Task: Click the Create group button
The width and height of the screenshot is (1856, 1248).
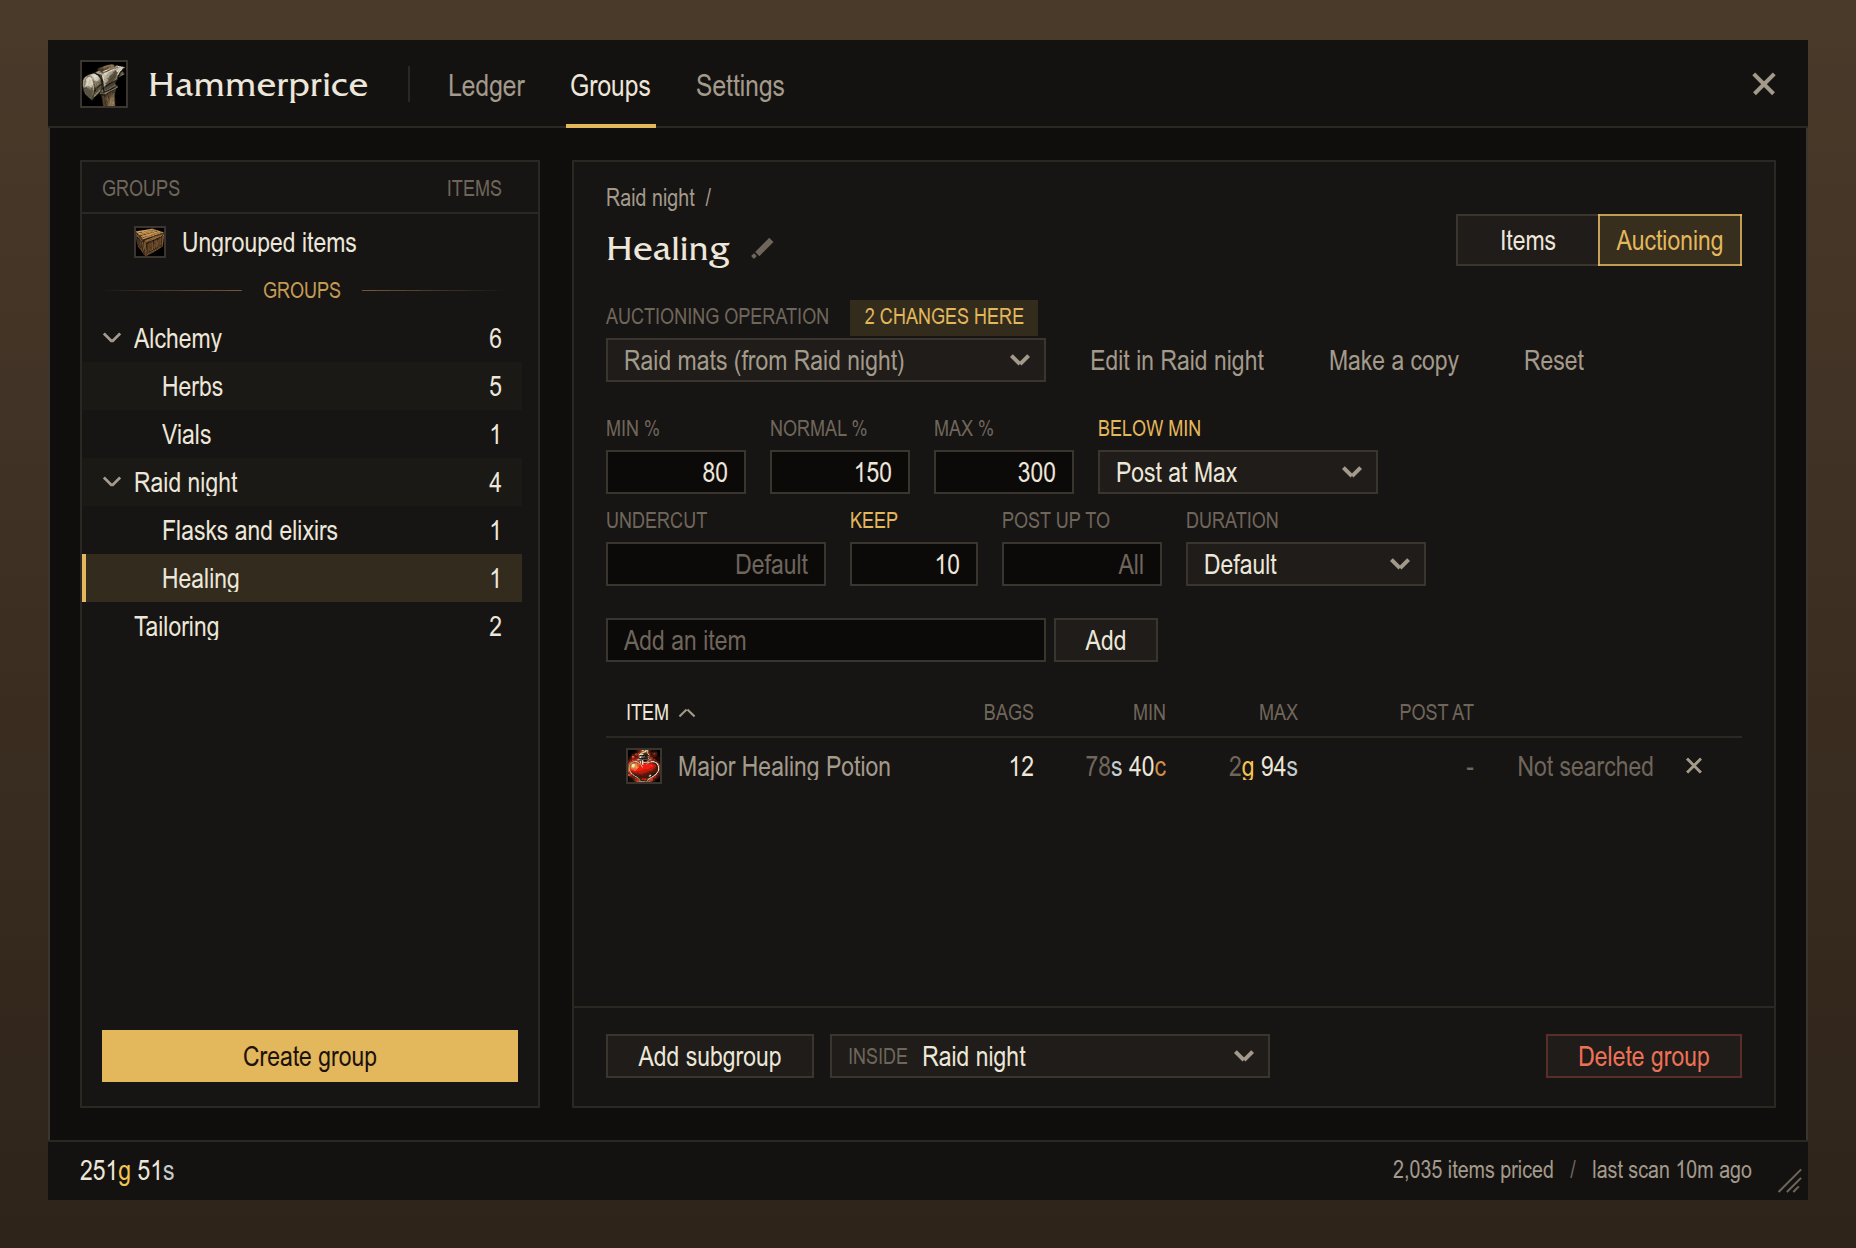Action: point(310,1056)
